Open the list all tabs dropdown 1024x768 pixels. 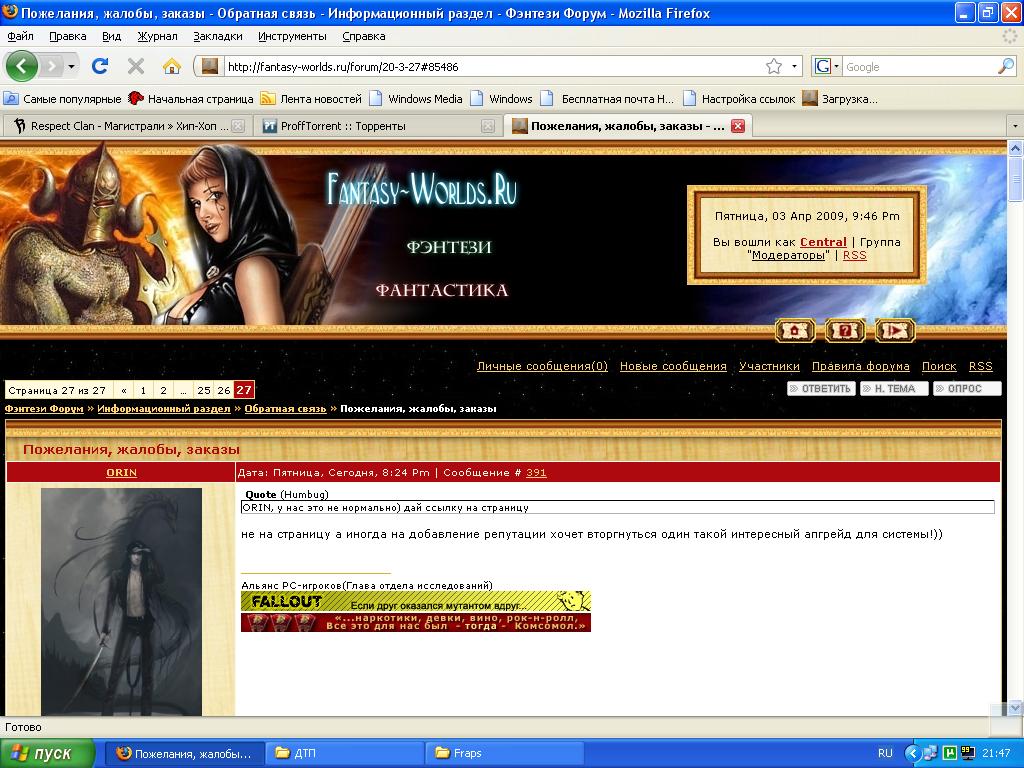pos(1014,126)
